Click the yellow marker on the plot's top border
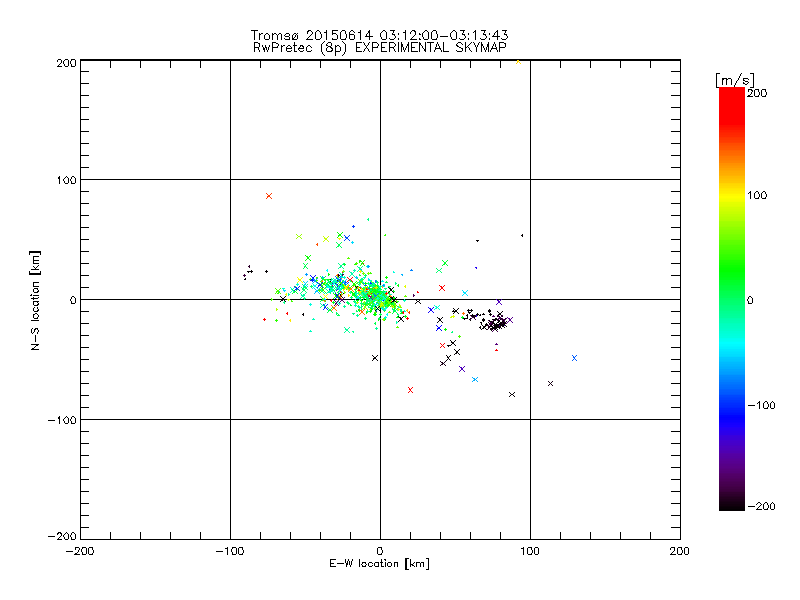The height and width of the screenshot is (600, 800). pyautogui.click(x=518, y=62)
